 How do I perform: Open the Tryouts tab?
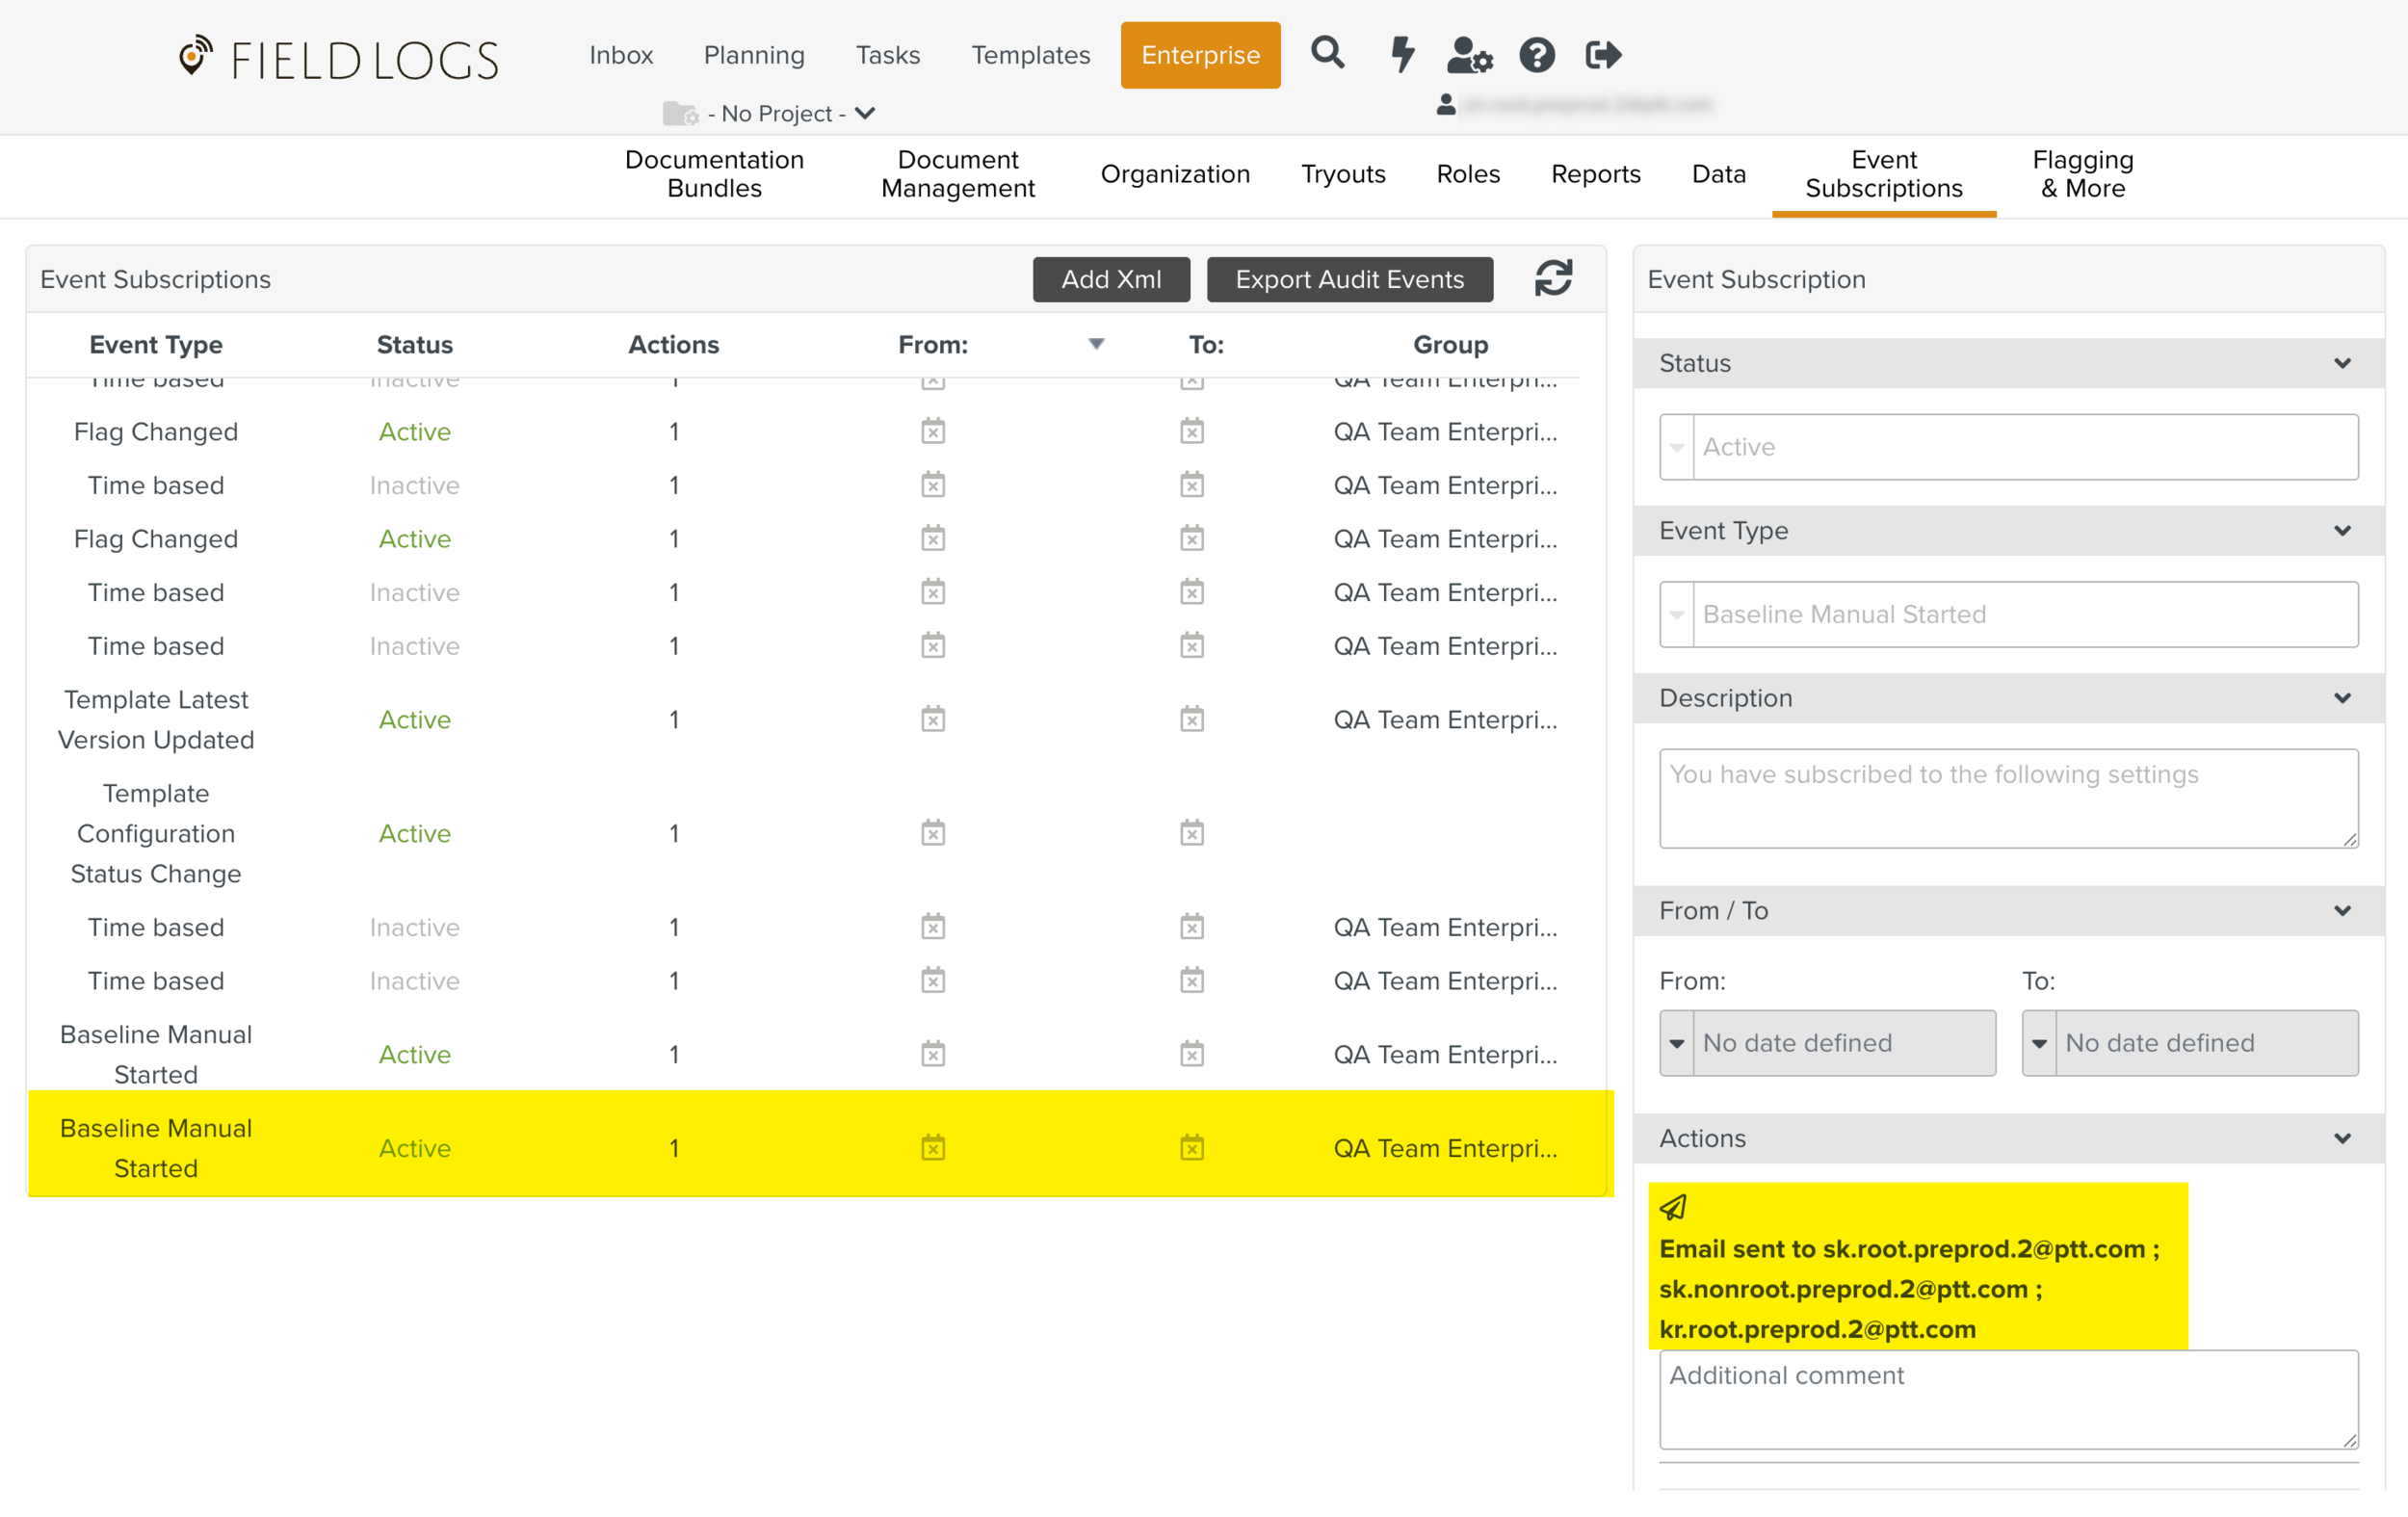pyautogui.click(x=1343, y=174)
